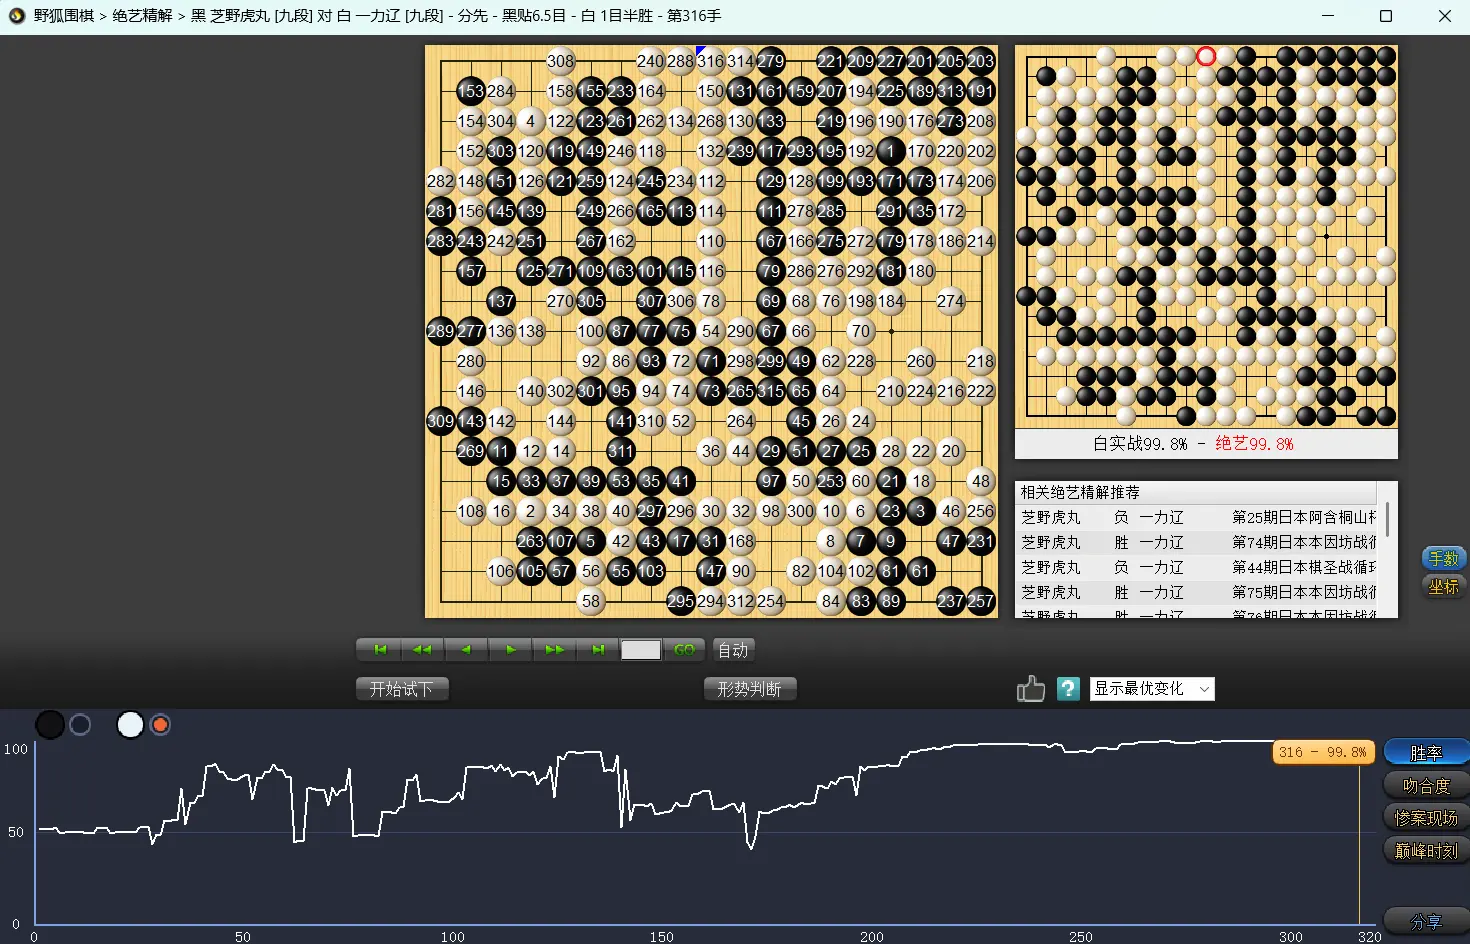Click the 形势判断 button
Image resolution: width=1470 pixels, height=944 pixels.
749,689
